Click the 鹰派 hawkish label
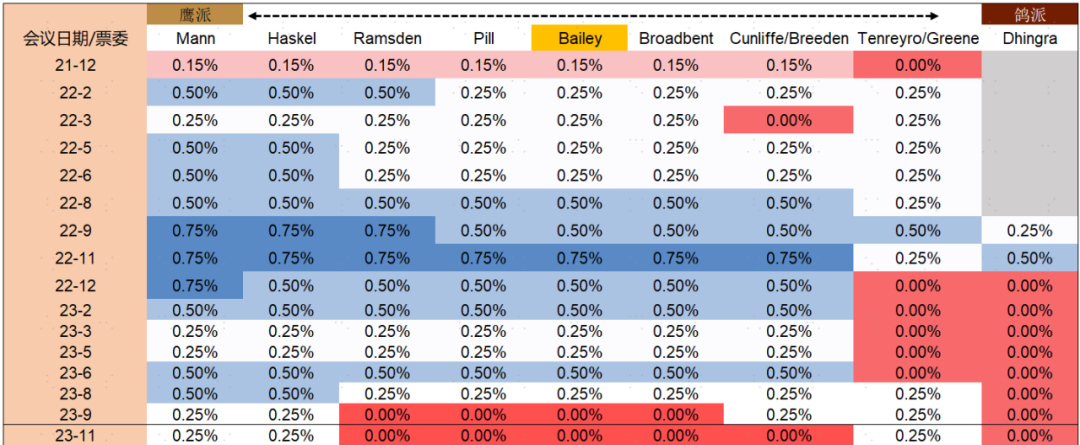 195,14
